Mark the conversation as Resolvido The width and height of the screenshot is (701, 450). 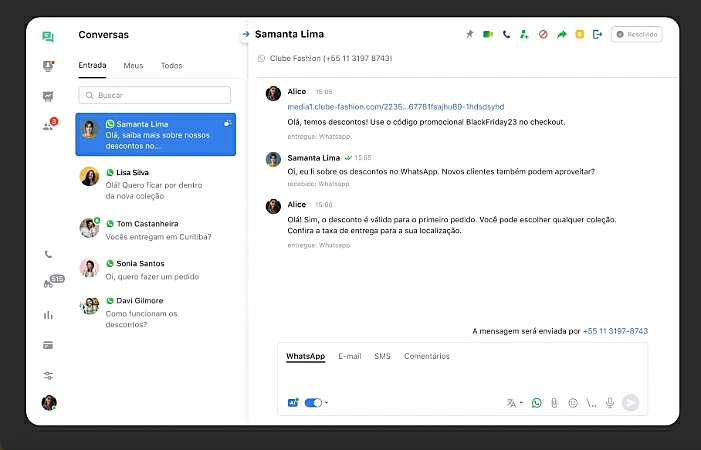(x=637, y=34)
